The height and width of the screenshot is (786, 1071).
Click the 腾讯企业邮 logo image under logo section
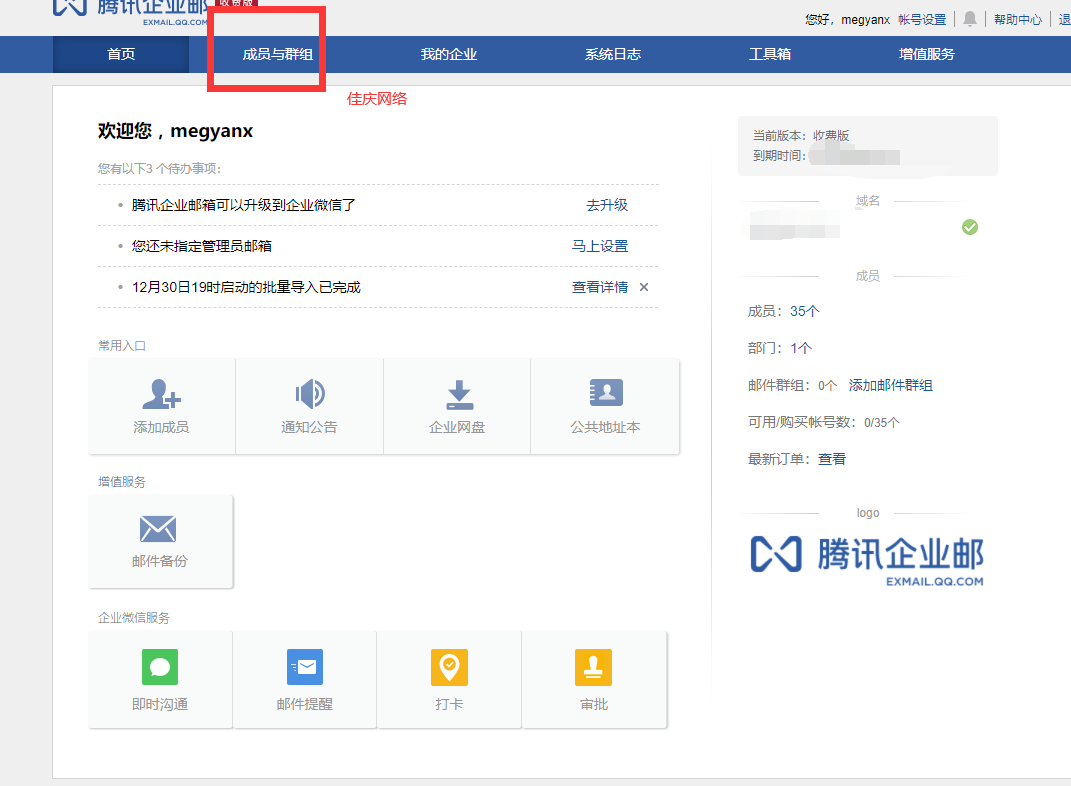pos(867,560)
